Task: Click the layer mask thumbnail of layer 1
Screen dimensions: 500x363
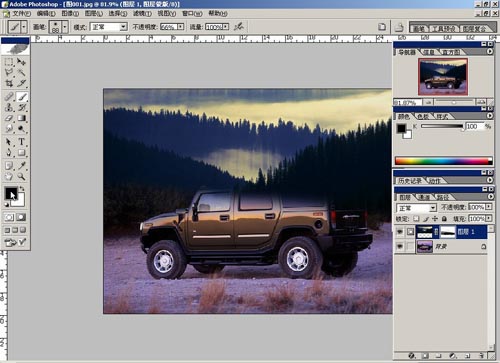Action: click(448, 232)
